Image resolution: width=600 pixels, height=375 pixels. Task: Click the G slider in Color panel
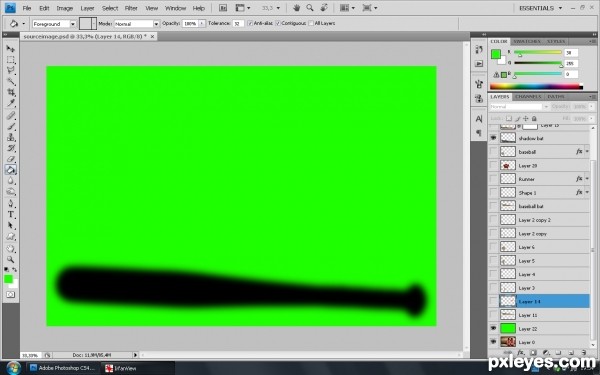click(x=538, y=63)
